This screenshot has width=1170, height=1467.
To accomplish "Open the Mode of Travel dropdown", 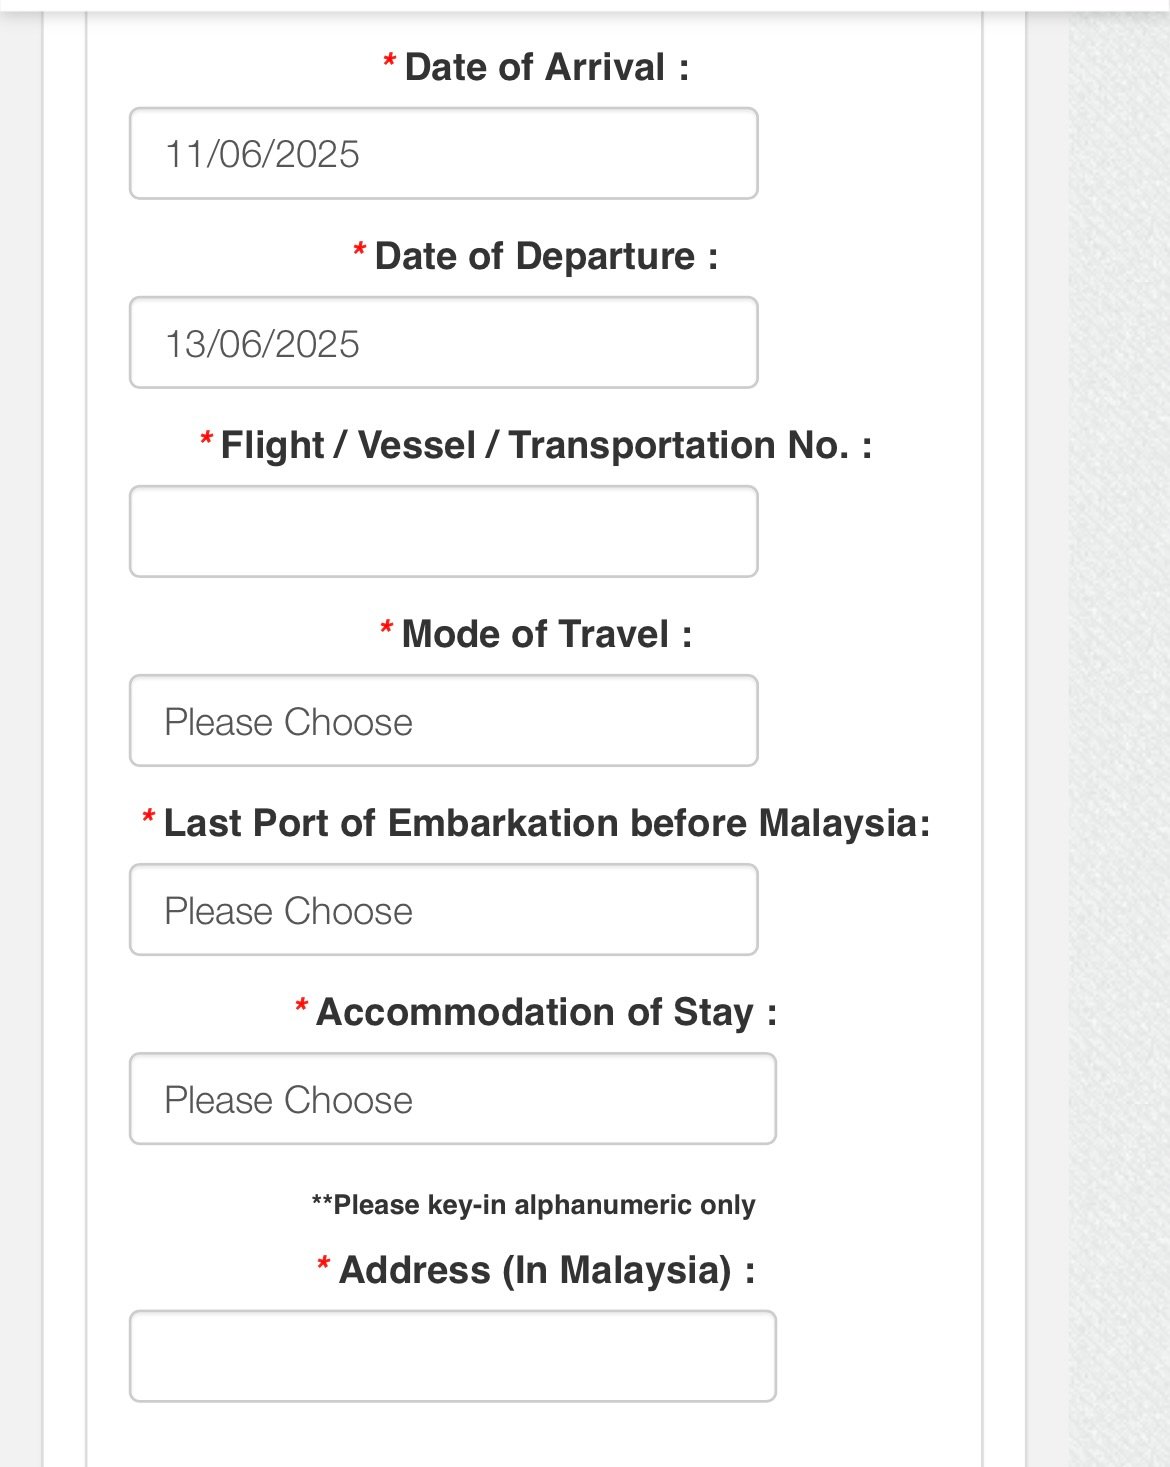I will pos(443,721).
